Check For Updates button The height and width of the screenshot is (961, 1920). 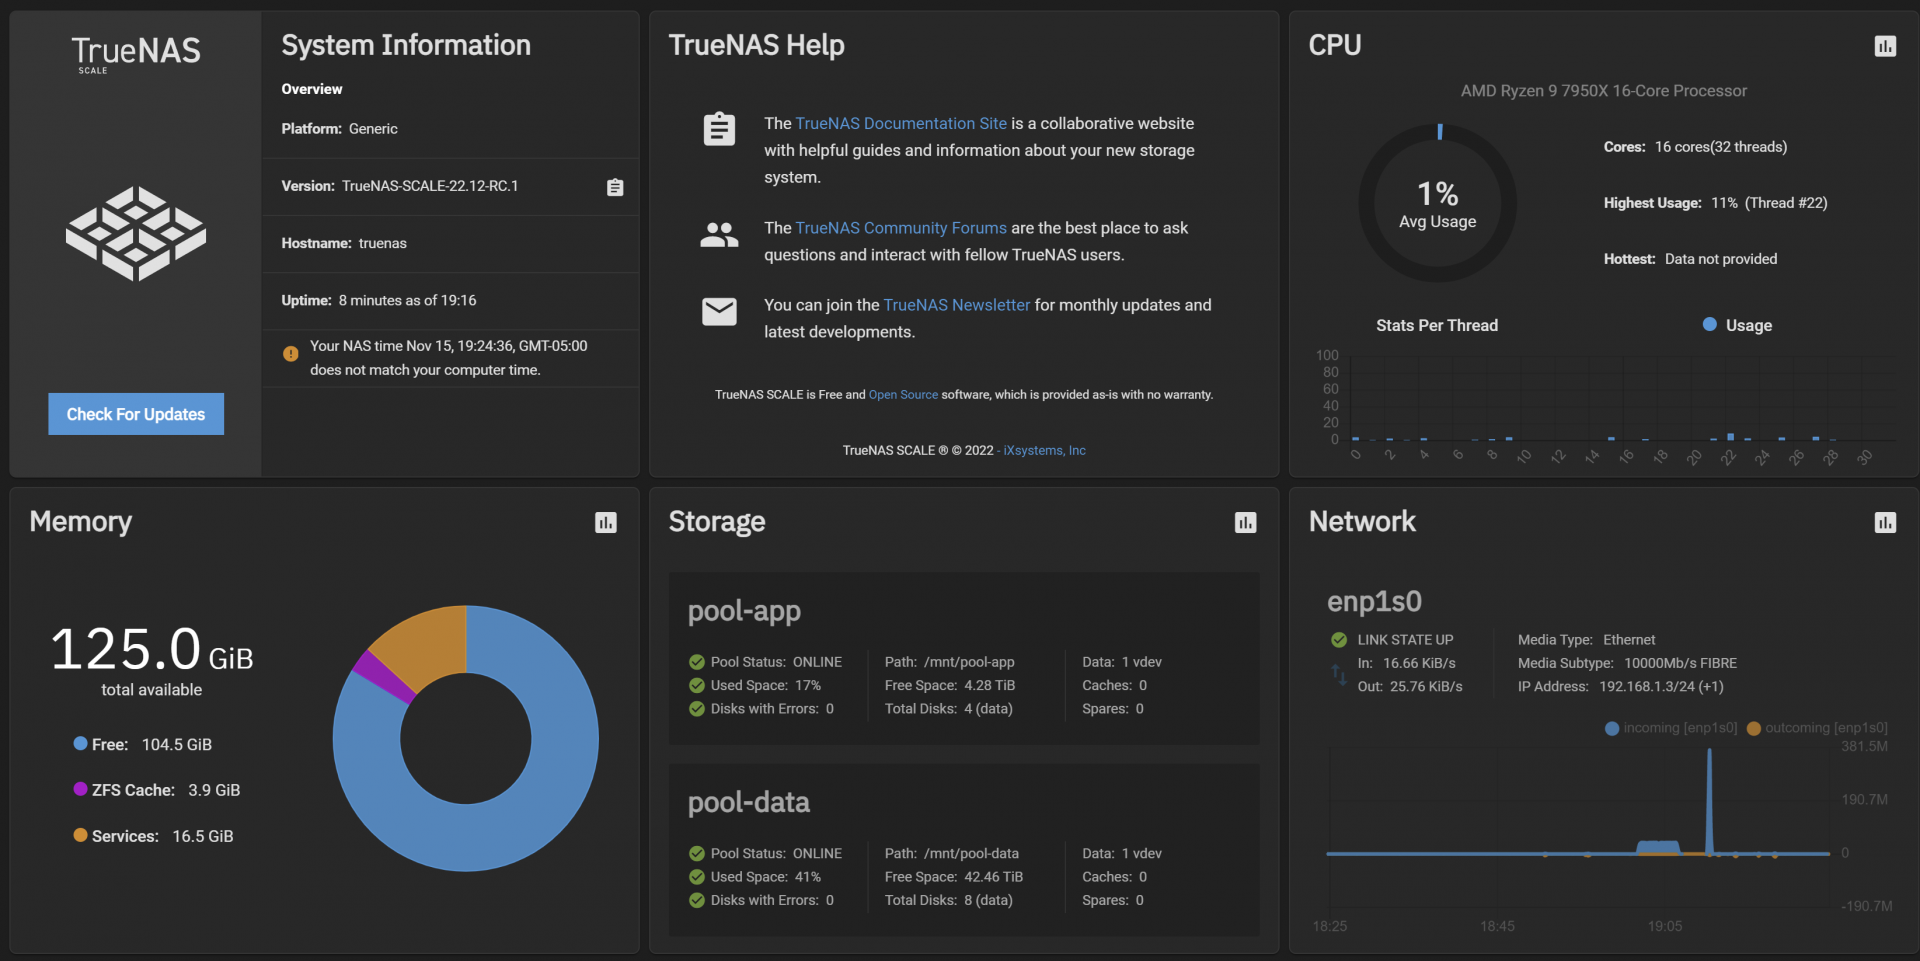[x=136, y=414]
